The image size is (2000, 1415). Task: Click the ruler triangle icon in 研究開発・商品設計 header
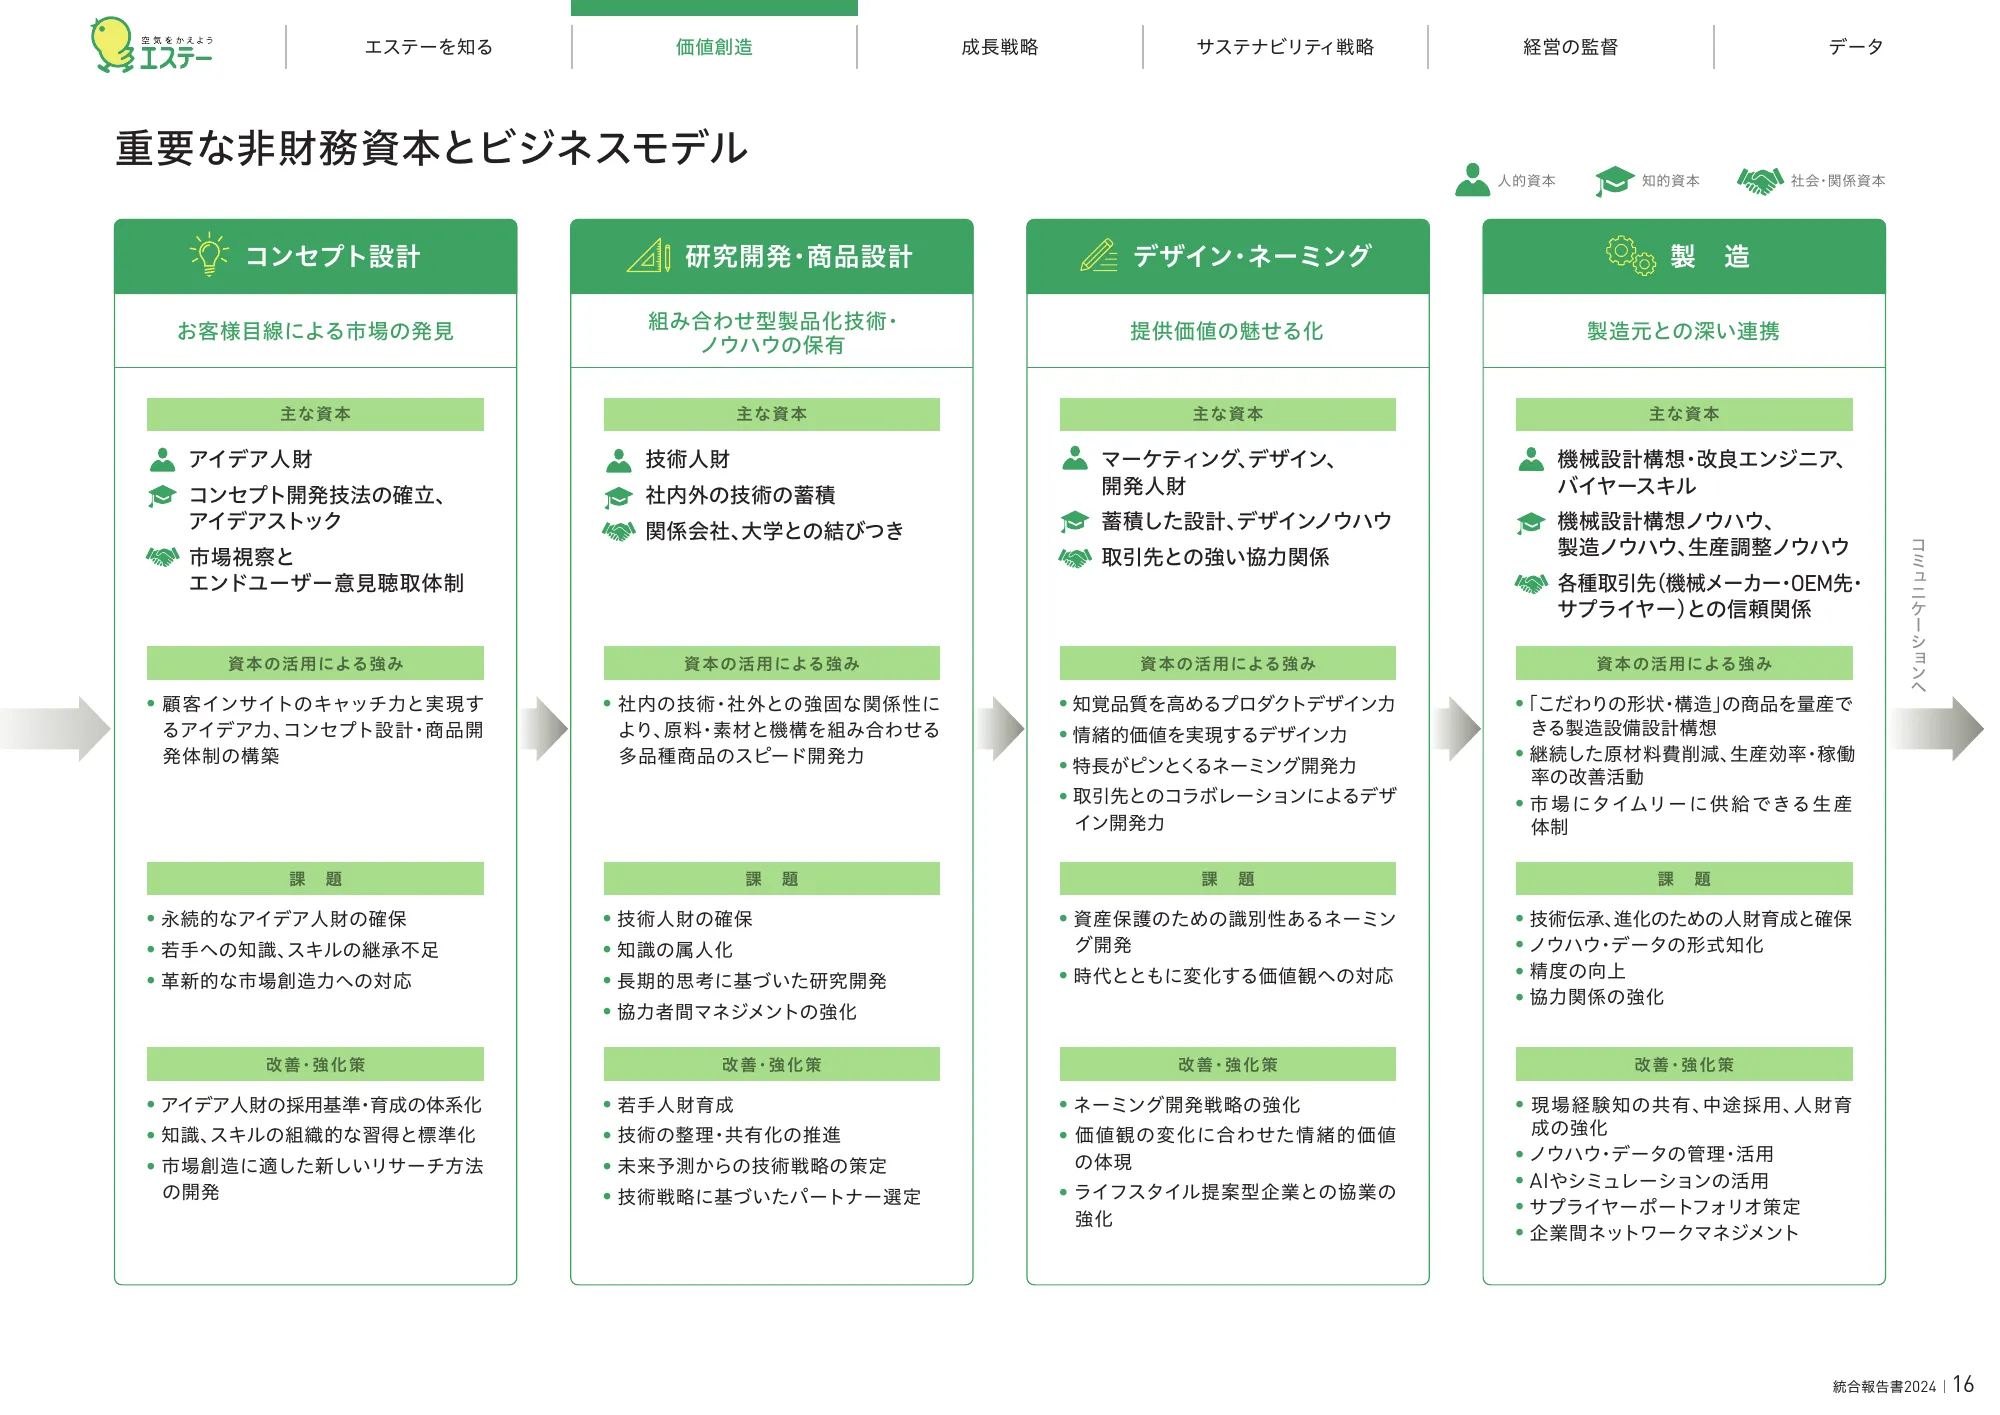649,256
